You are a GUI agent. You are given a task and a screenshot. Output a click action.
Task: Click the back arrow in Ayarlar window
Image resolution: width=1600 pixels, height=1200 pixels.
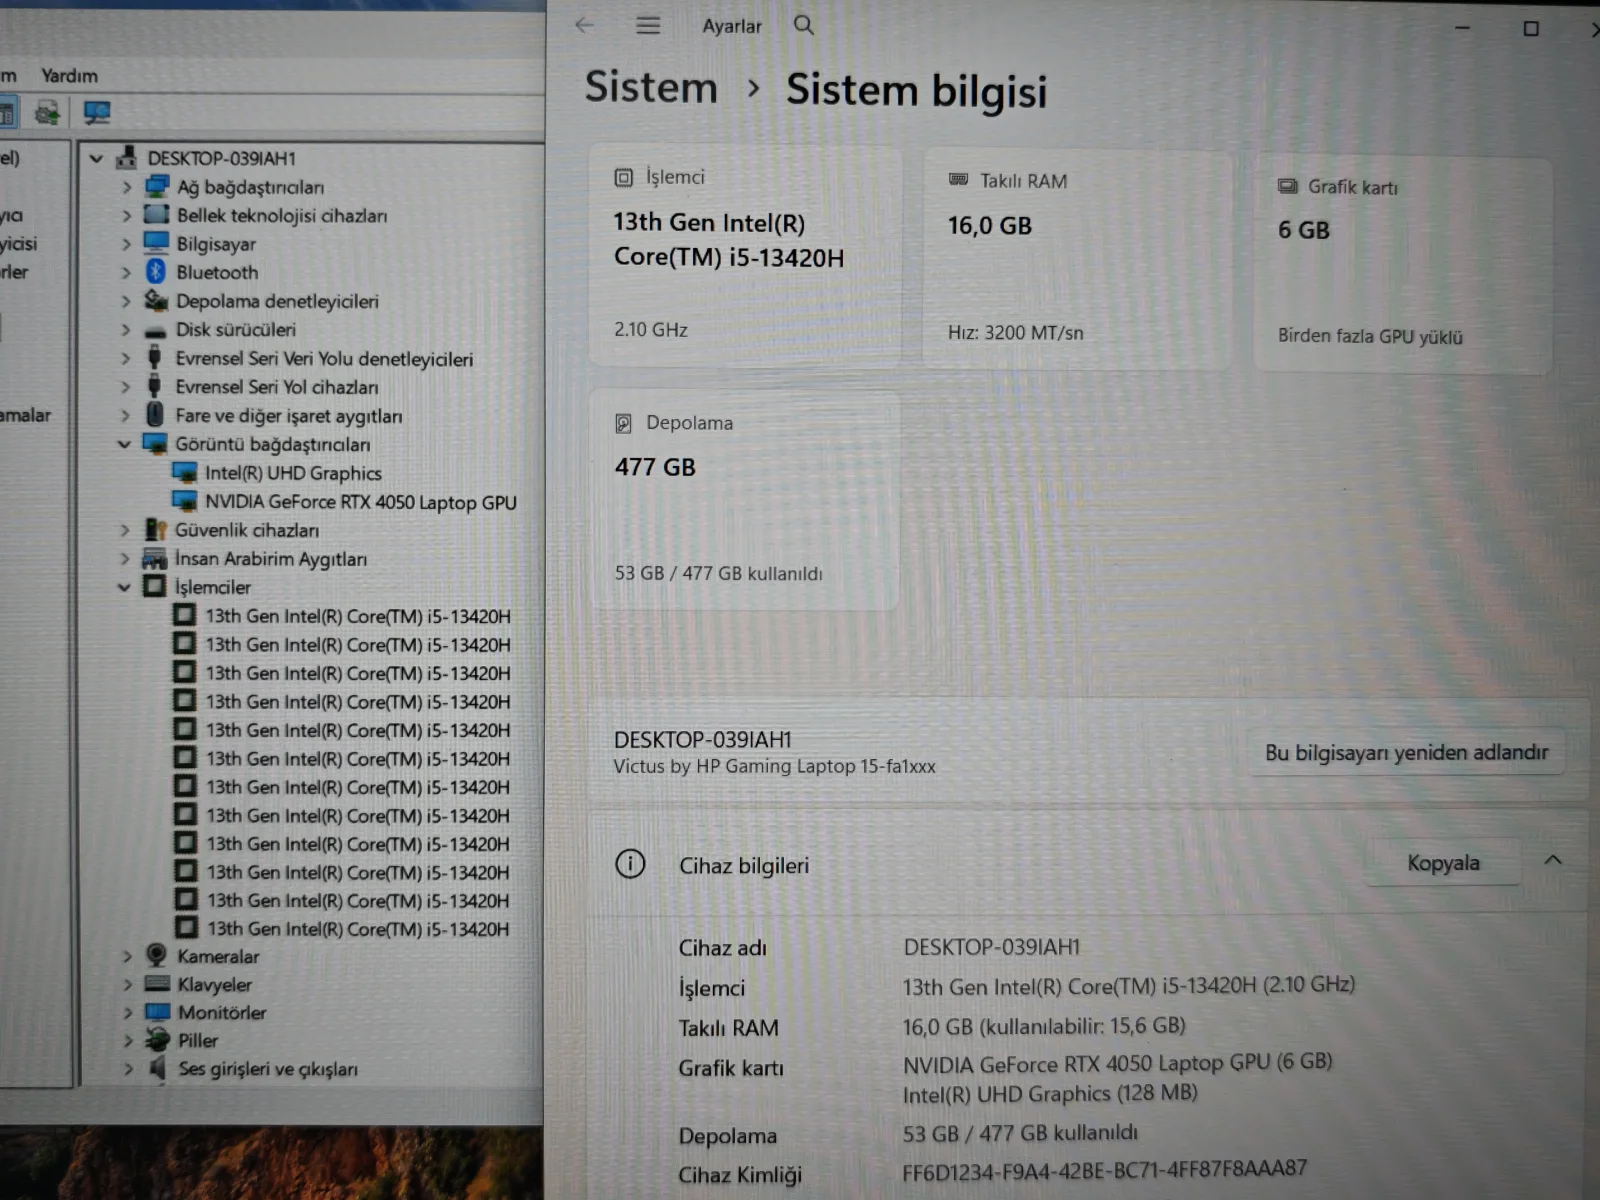coord(585,25)
